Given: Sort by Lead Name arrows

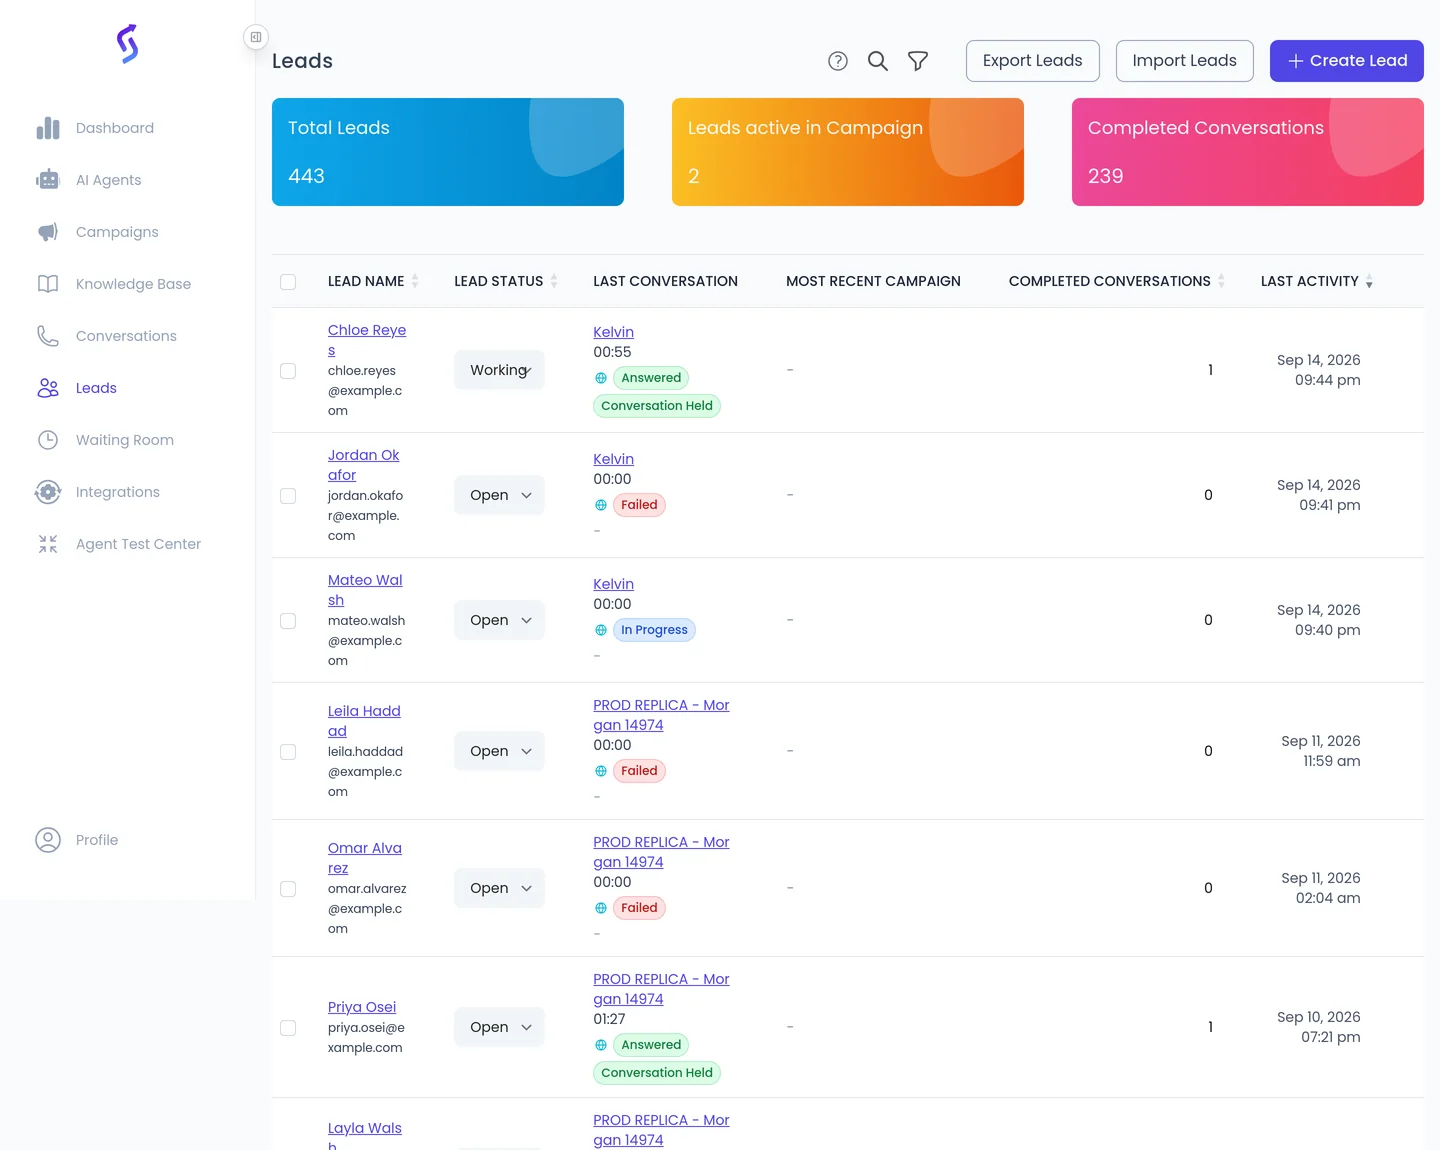Looking at the screenshot, I should pyautogui.click(x=415, y=281).
